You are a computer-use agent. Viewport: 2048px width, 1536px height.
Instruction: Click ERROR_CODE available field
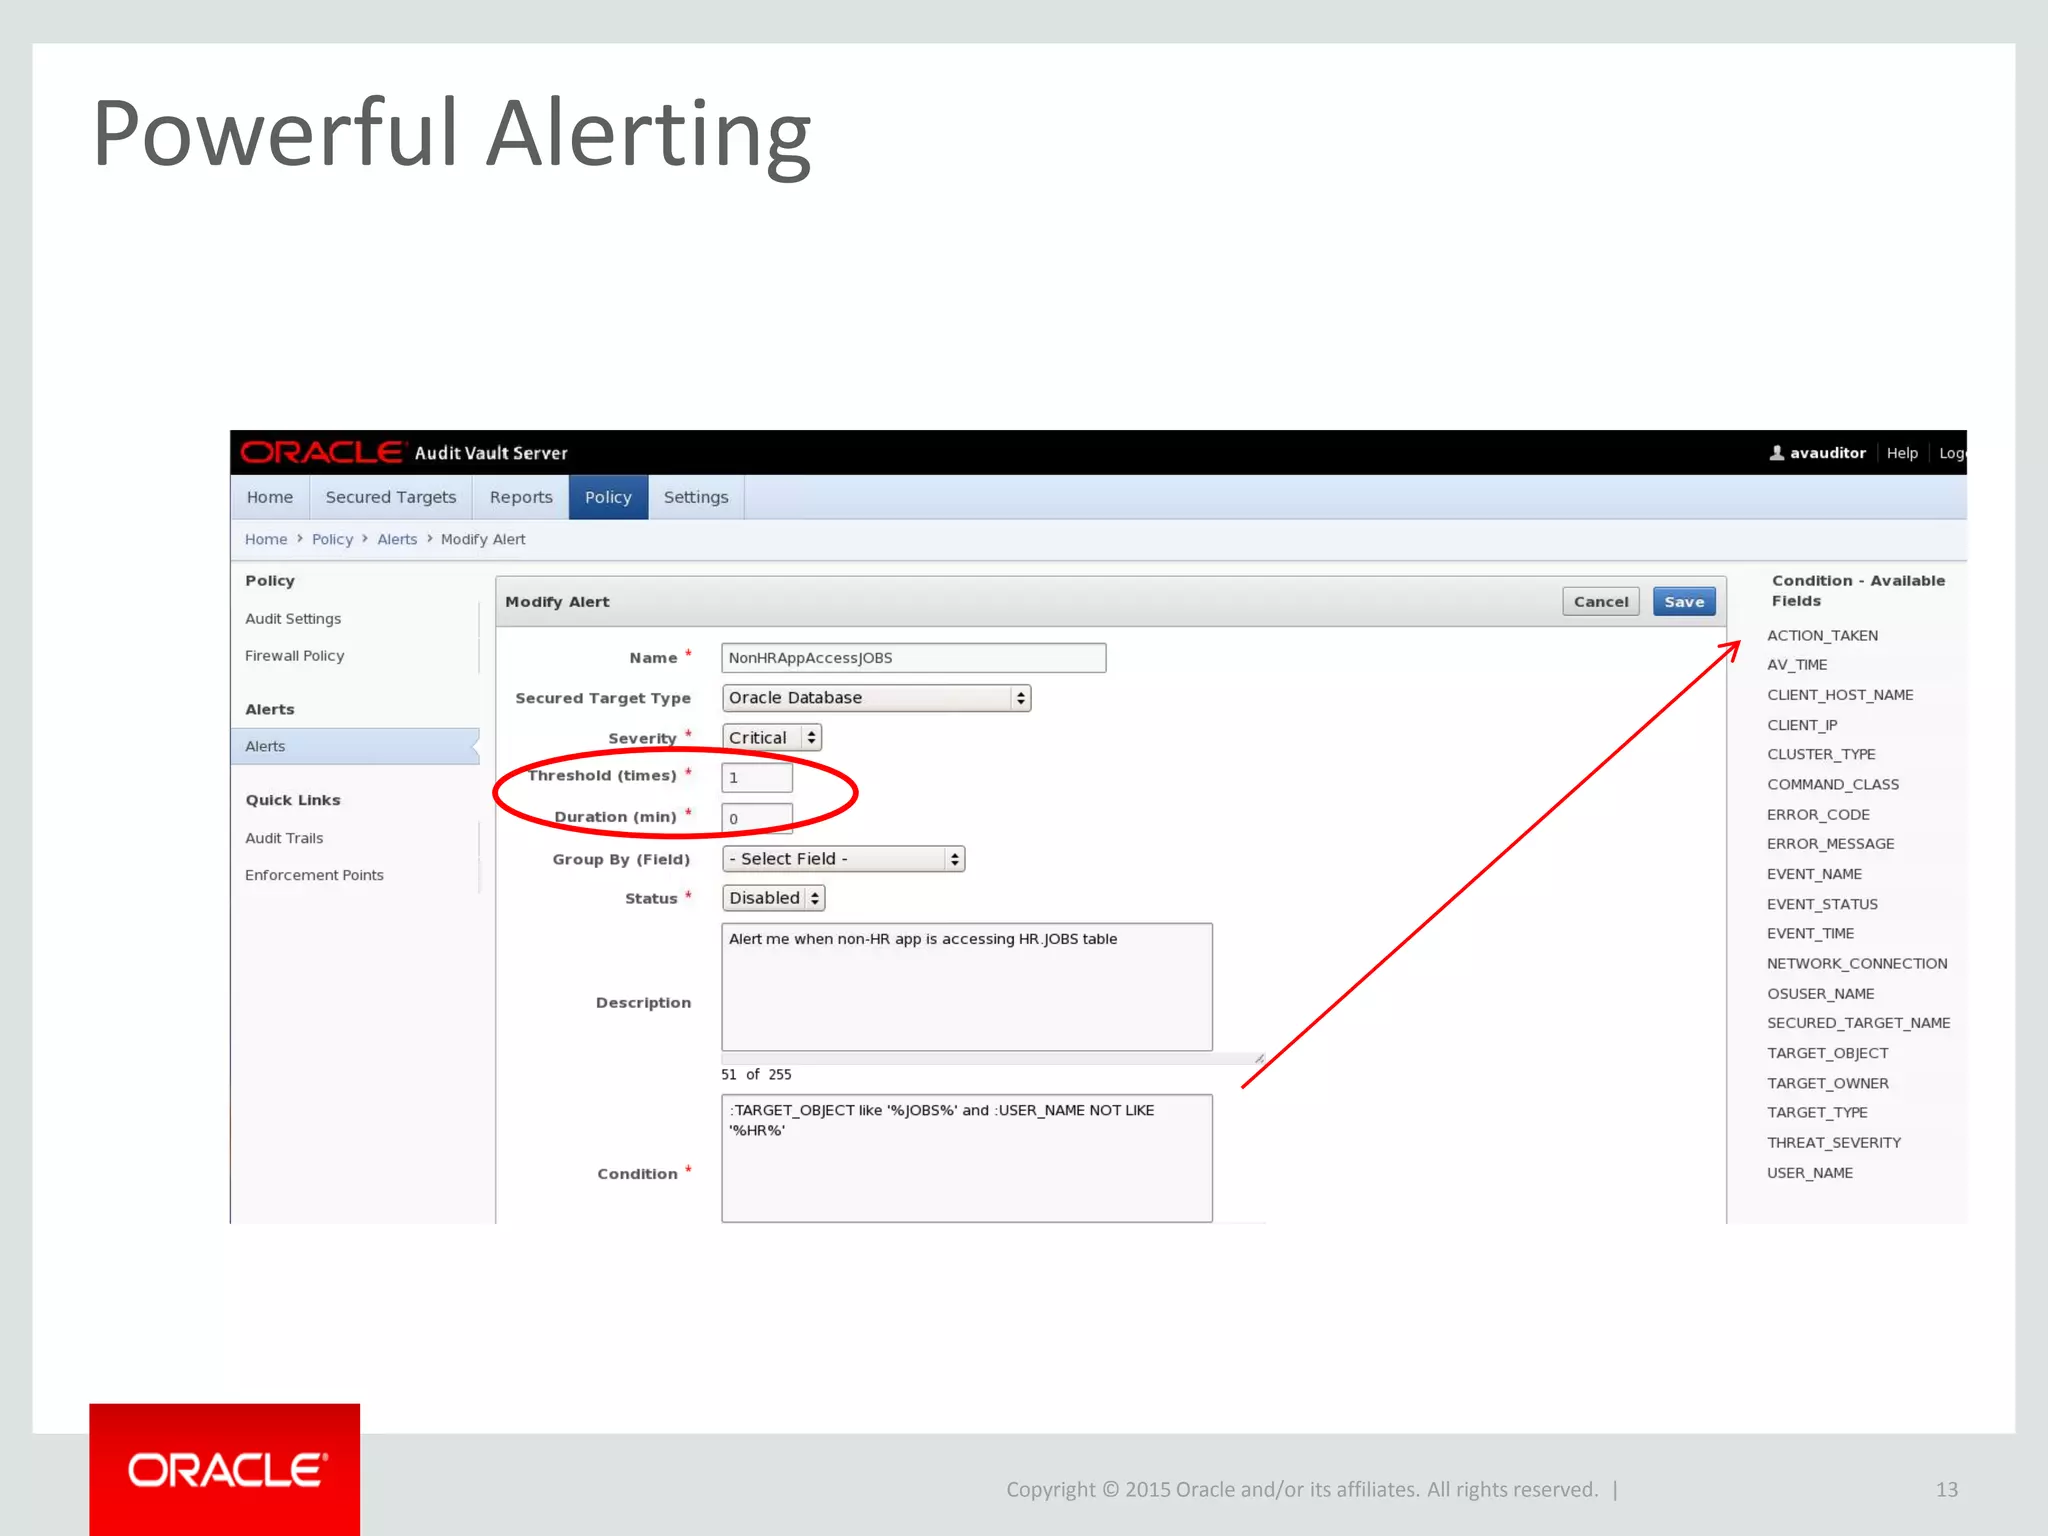1818,815
